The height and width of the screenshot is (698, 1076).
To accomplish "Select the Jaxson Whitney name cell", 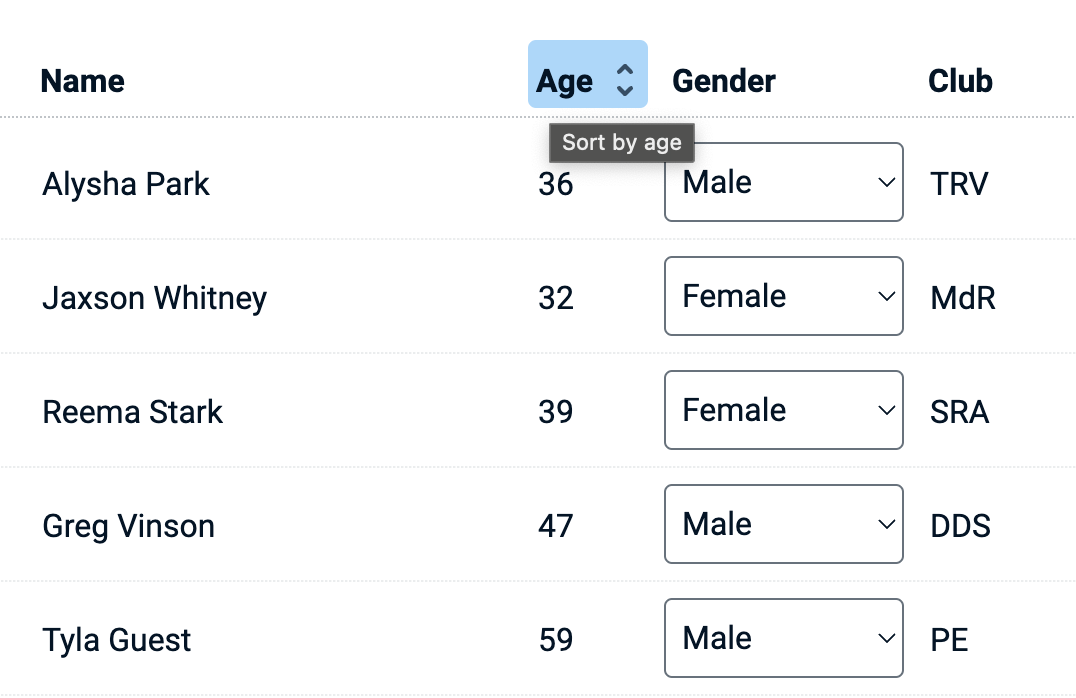I will tap(154, 298).
